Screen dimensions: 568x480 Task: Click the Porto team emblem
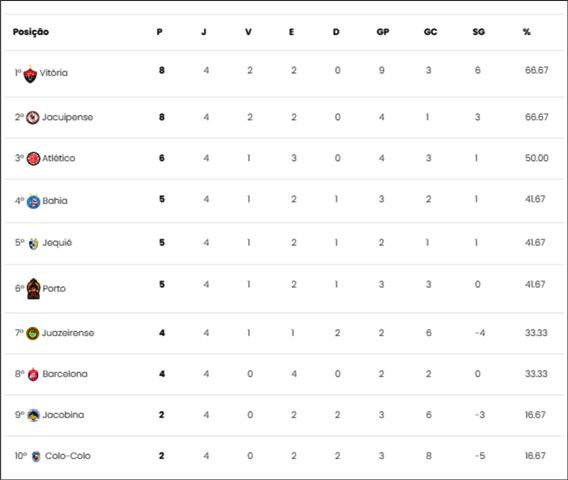click(34, 289)
